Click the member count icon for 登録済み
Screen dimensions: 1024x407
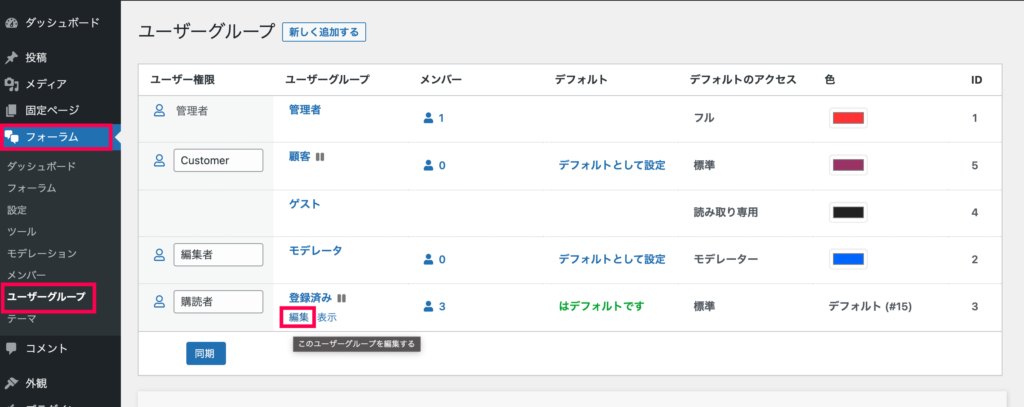[428, 306]
